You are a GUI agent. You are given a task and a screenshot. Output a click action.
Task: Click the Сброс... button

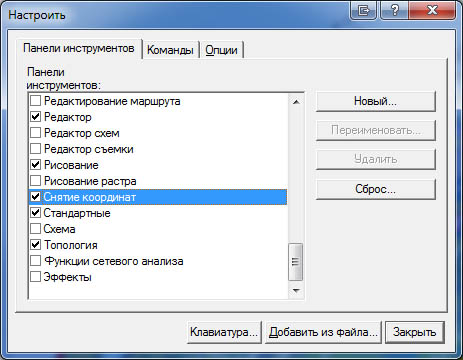[x=375, y=189]
